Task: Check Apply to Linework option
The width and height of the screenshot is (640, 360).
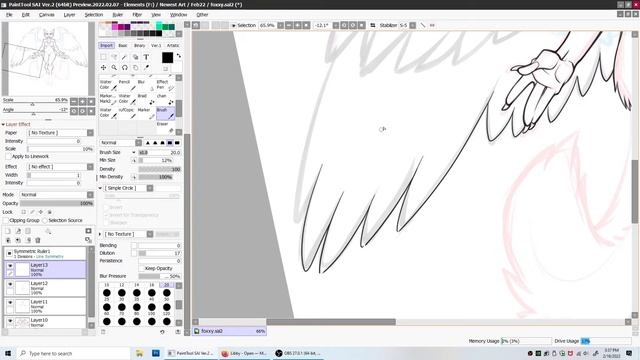Action: pos(8,156)
